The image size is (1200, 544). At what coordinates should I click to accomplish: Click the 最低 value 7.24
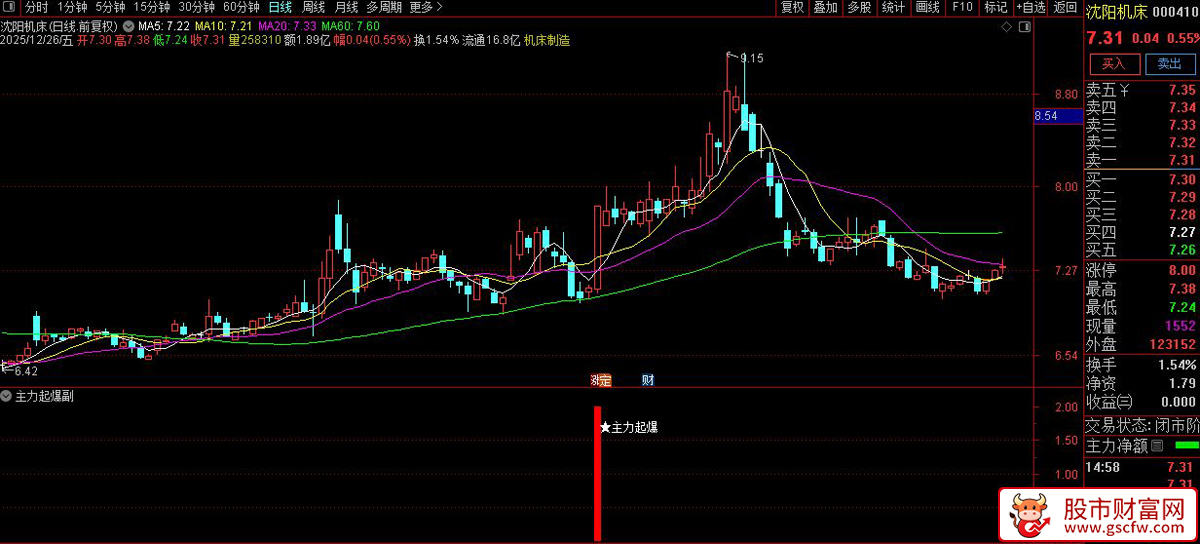pyautogui.click(x=1181, y=307)
